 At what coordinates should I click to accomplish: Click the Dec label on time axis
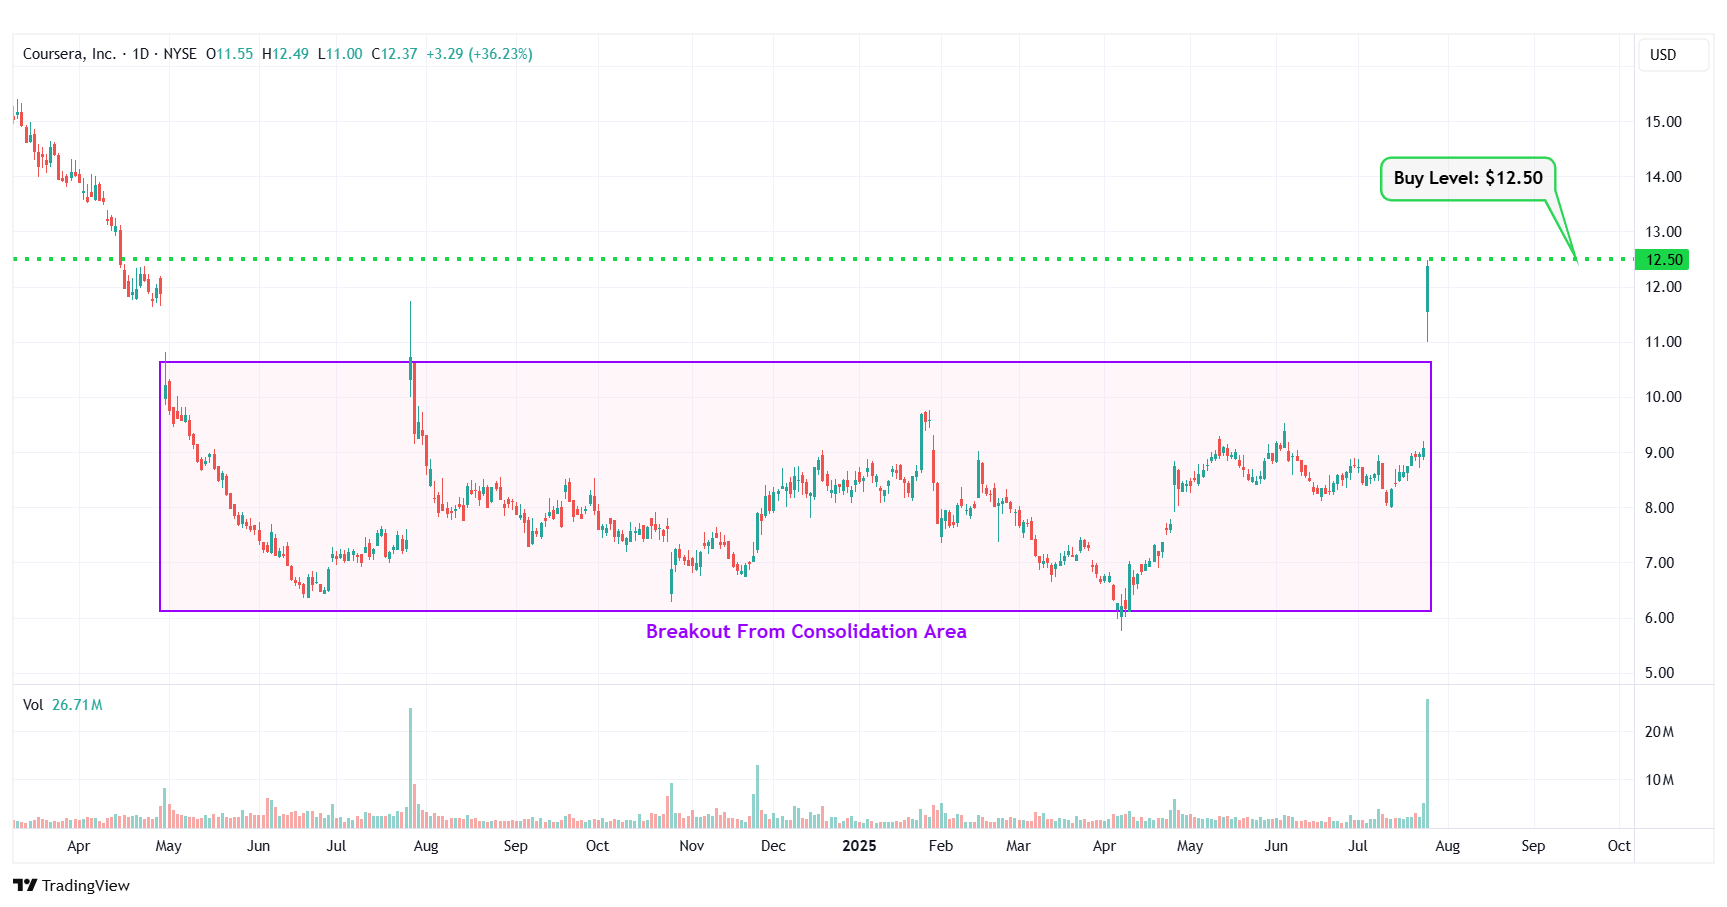(773, 846)
